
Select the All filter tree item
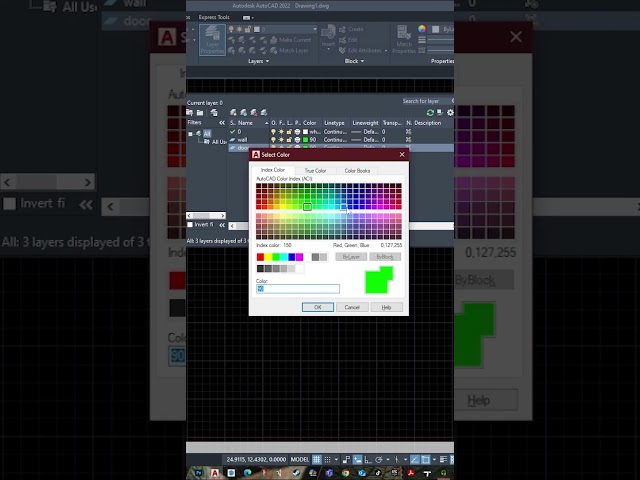[207, 133]
